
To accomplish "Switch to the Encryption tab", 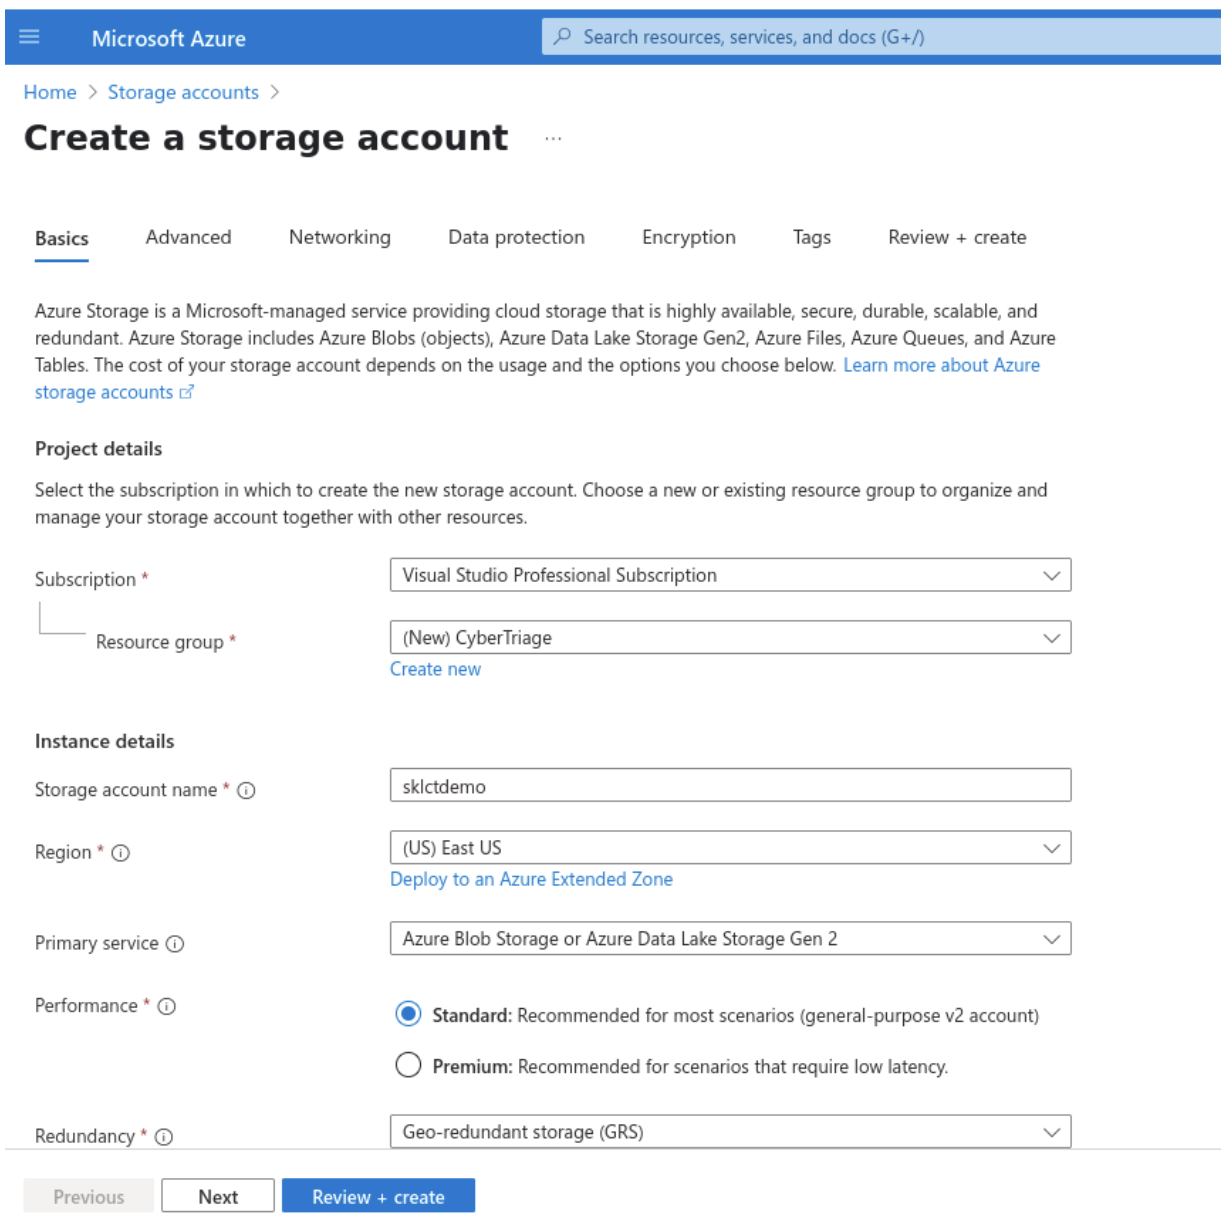I will (x=689, y=238).
